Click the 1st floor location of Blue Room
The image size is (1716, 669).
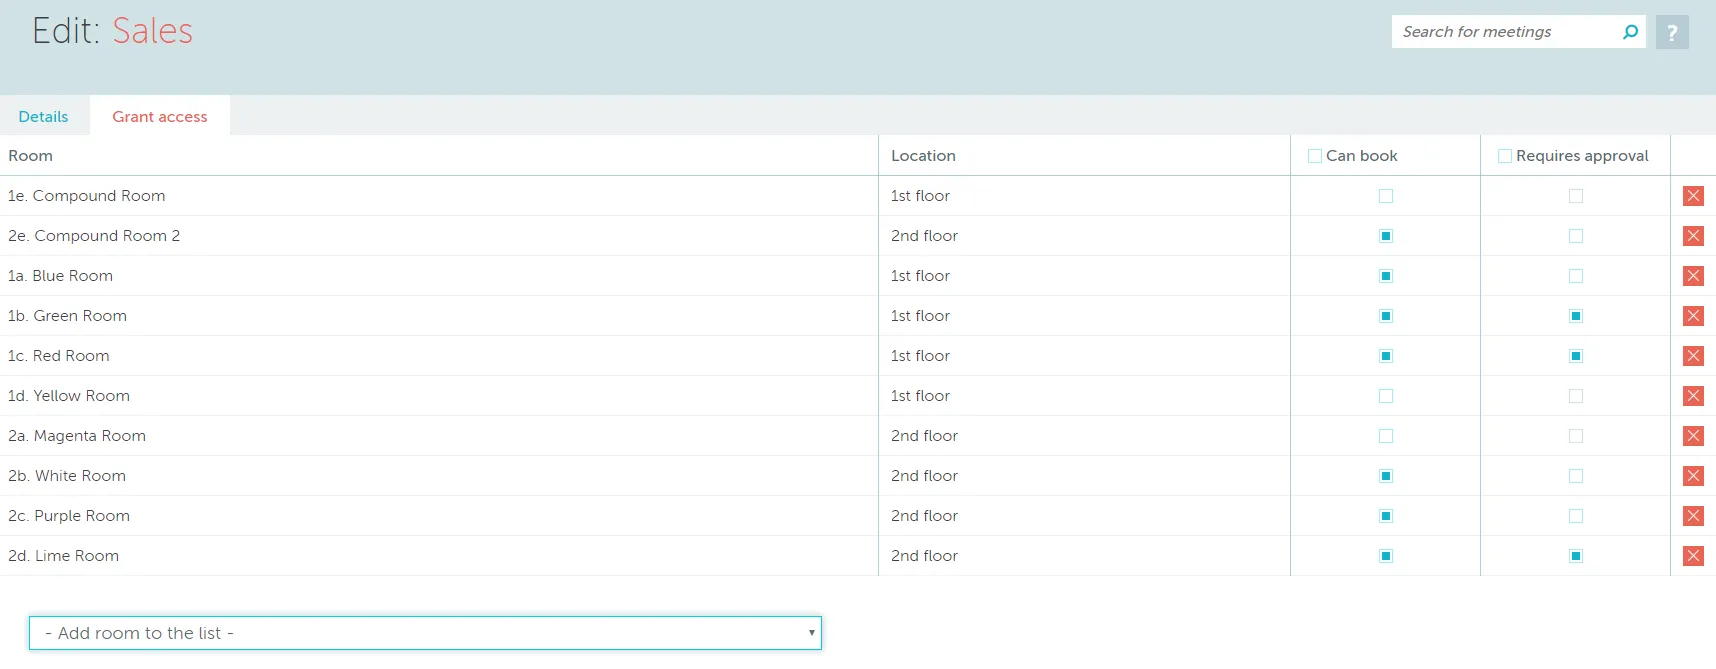tap(920, 276)
